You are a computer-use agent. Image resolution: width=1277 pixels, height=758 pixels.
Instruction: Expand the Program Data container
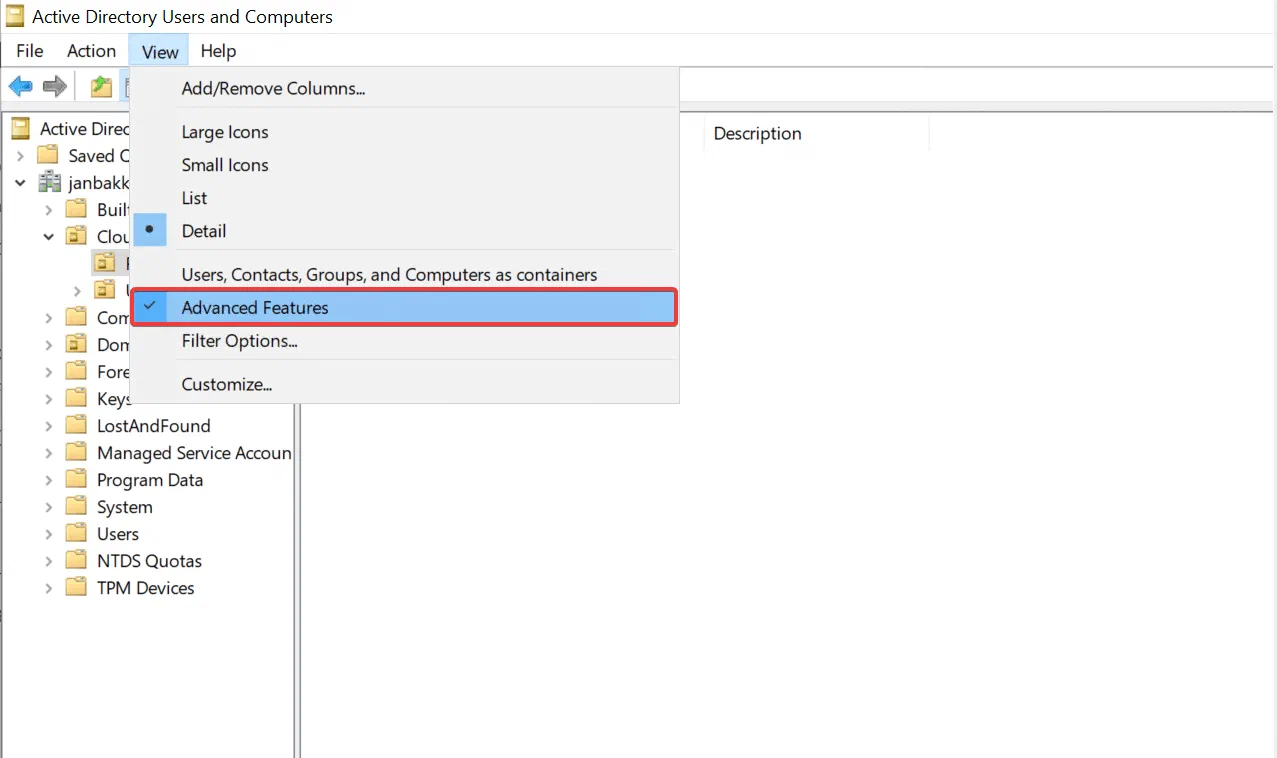[x=48, y=480]
